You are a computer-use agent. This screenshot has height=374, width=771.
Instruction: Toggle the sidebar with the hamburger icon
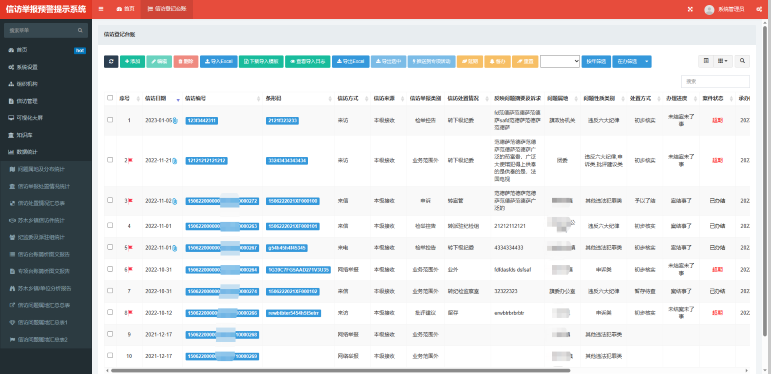pos(101,9)
